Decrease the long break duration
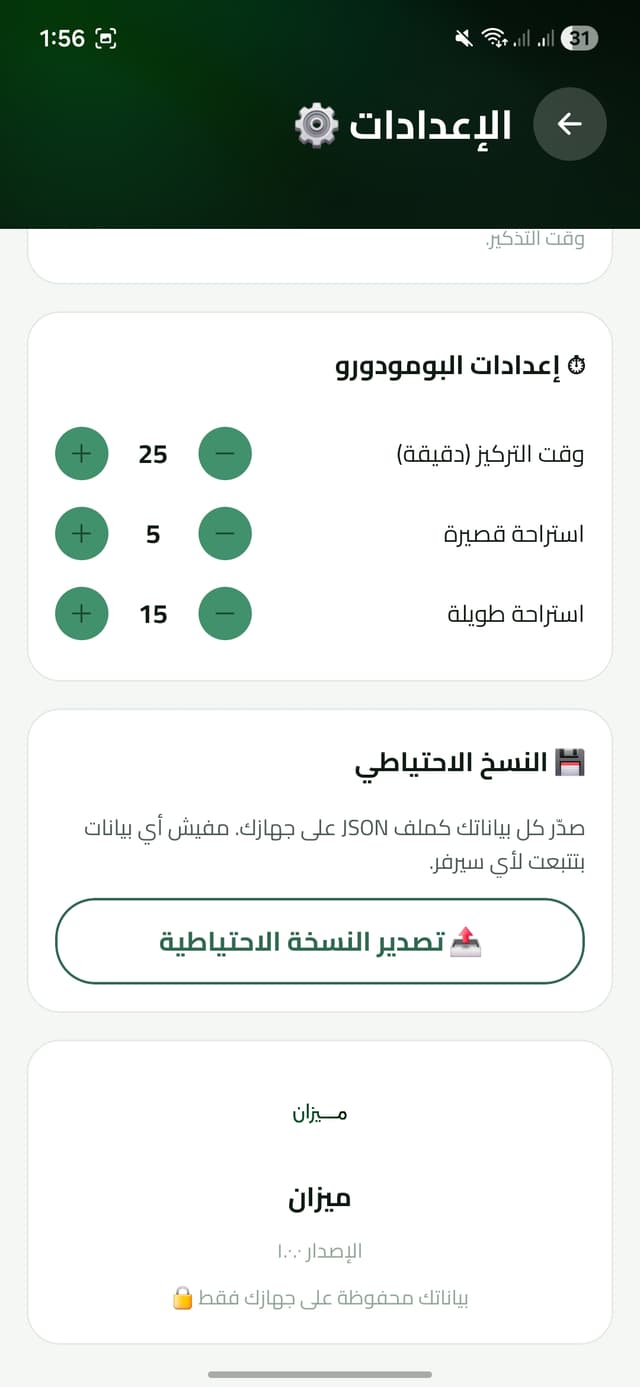This screenshot has width=640, height=1387. 225,613
